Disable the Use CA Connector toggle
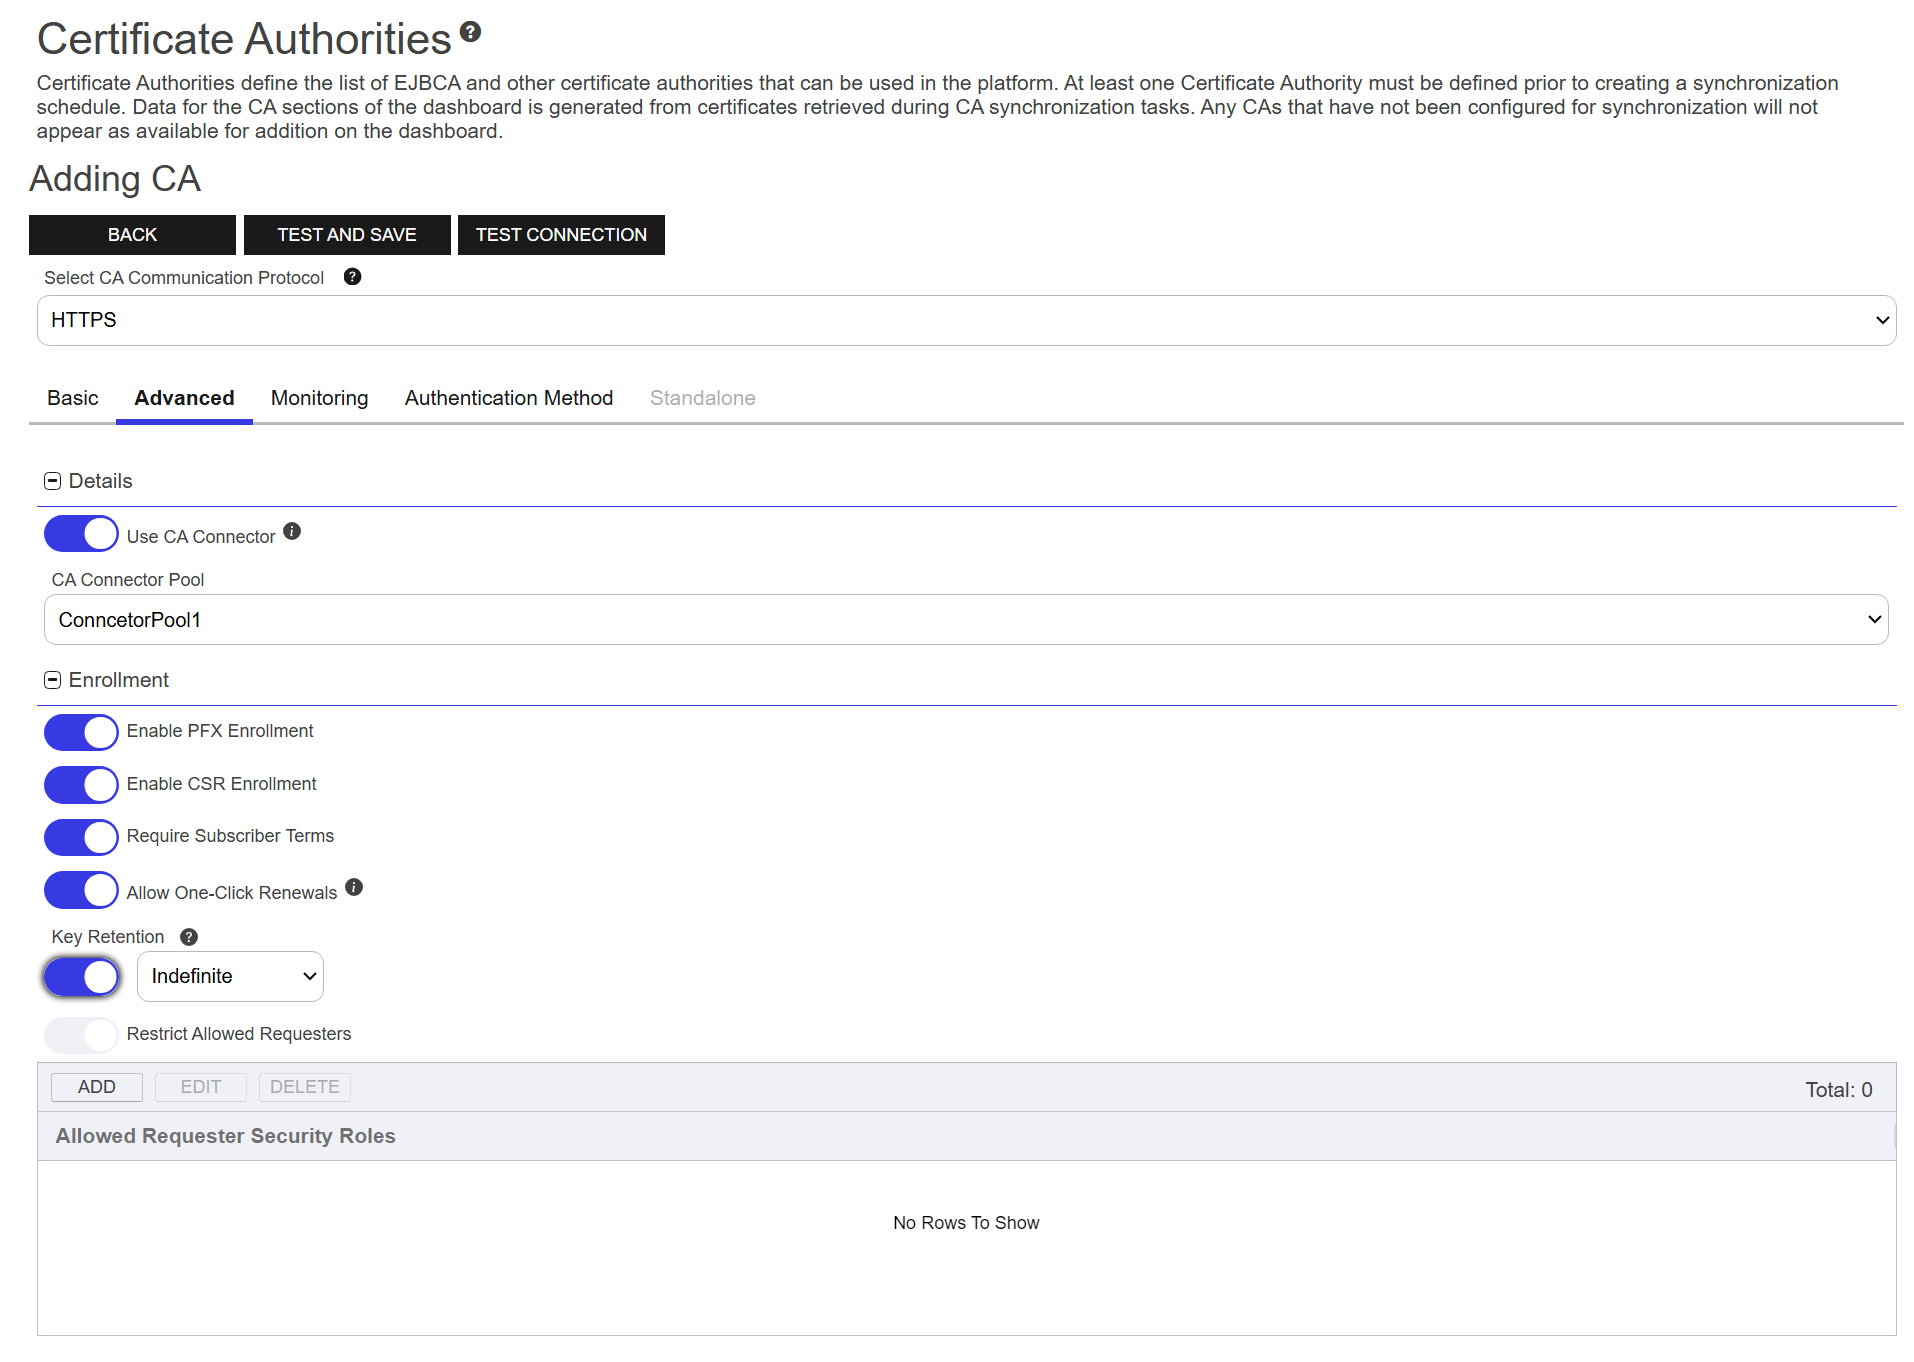Viewport: 1914px width, 1362px height. [x=81, y=534]
